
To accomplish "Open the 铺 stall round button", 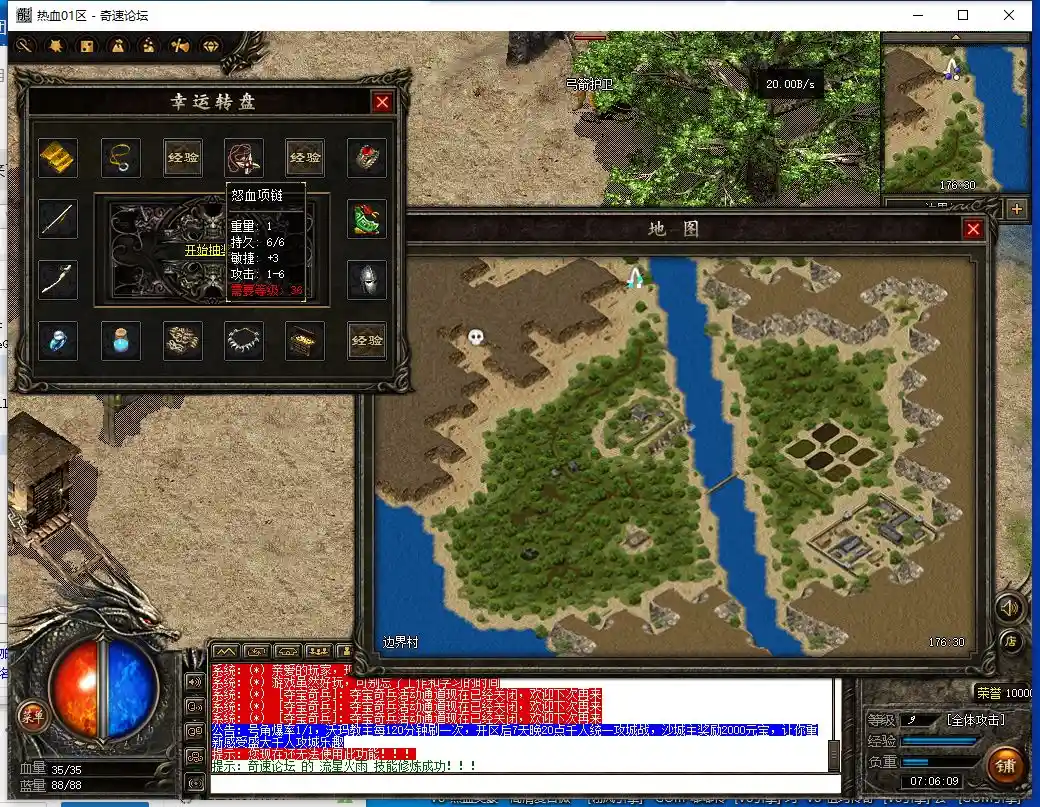I will point(1006,766).
